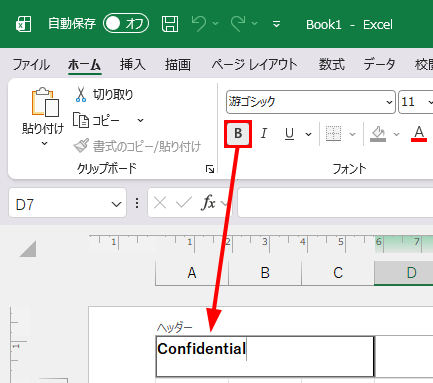Click the Save floppy disk icon

coord(170,24)
